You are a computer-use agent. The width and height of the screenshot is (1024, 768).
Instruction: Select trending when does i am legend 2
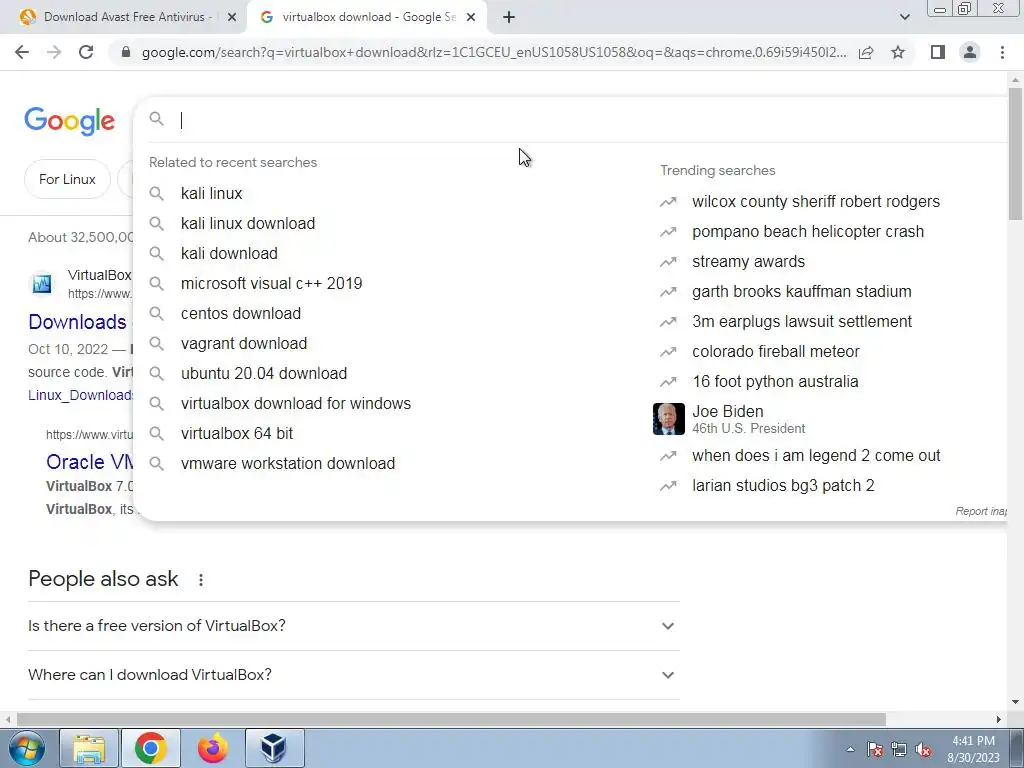click(x=816, y=456)
